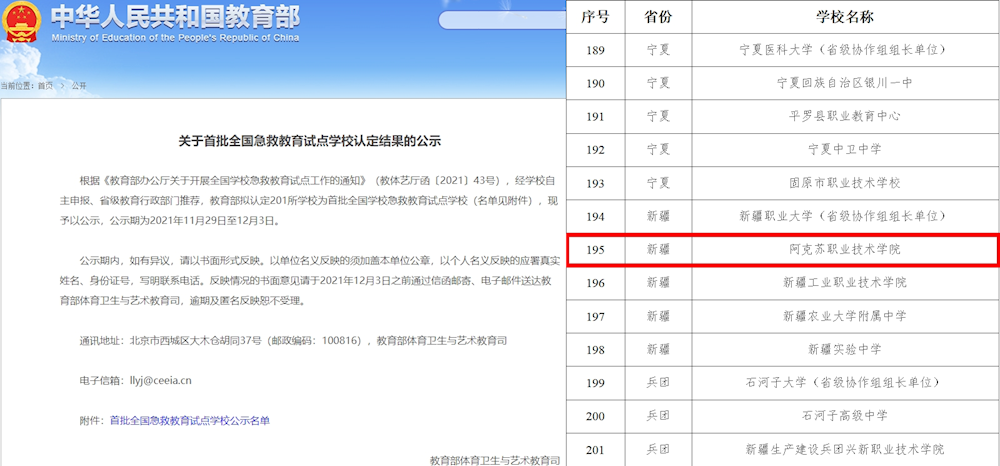Click the 学校名称 column header
Screen dimensions: 1000x466
[x=844, y=17]
